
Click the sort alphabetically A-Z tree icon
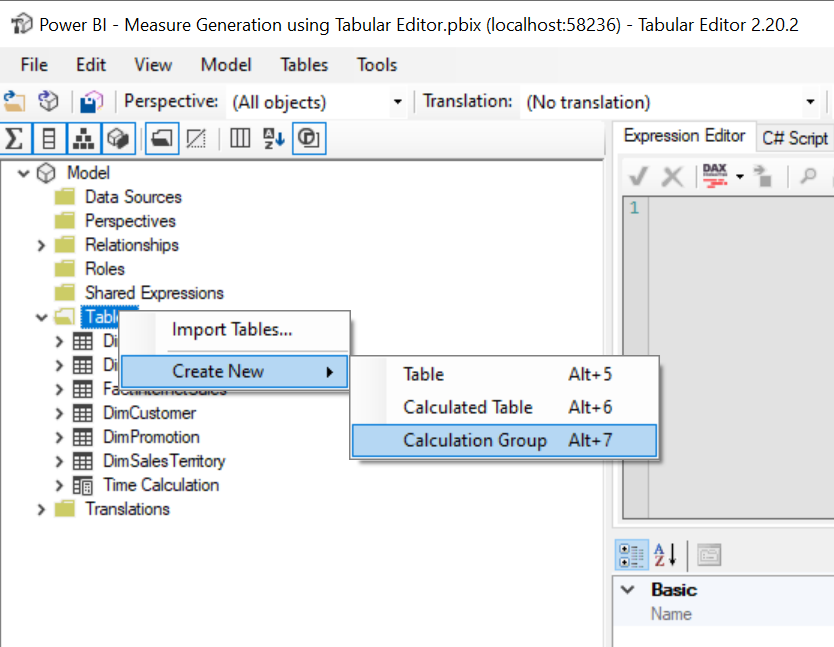tap(273, 138)
